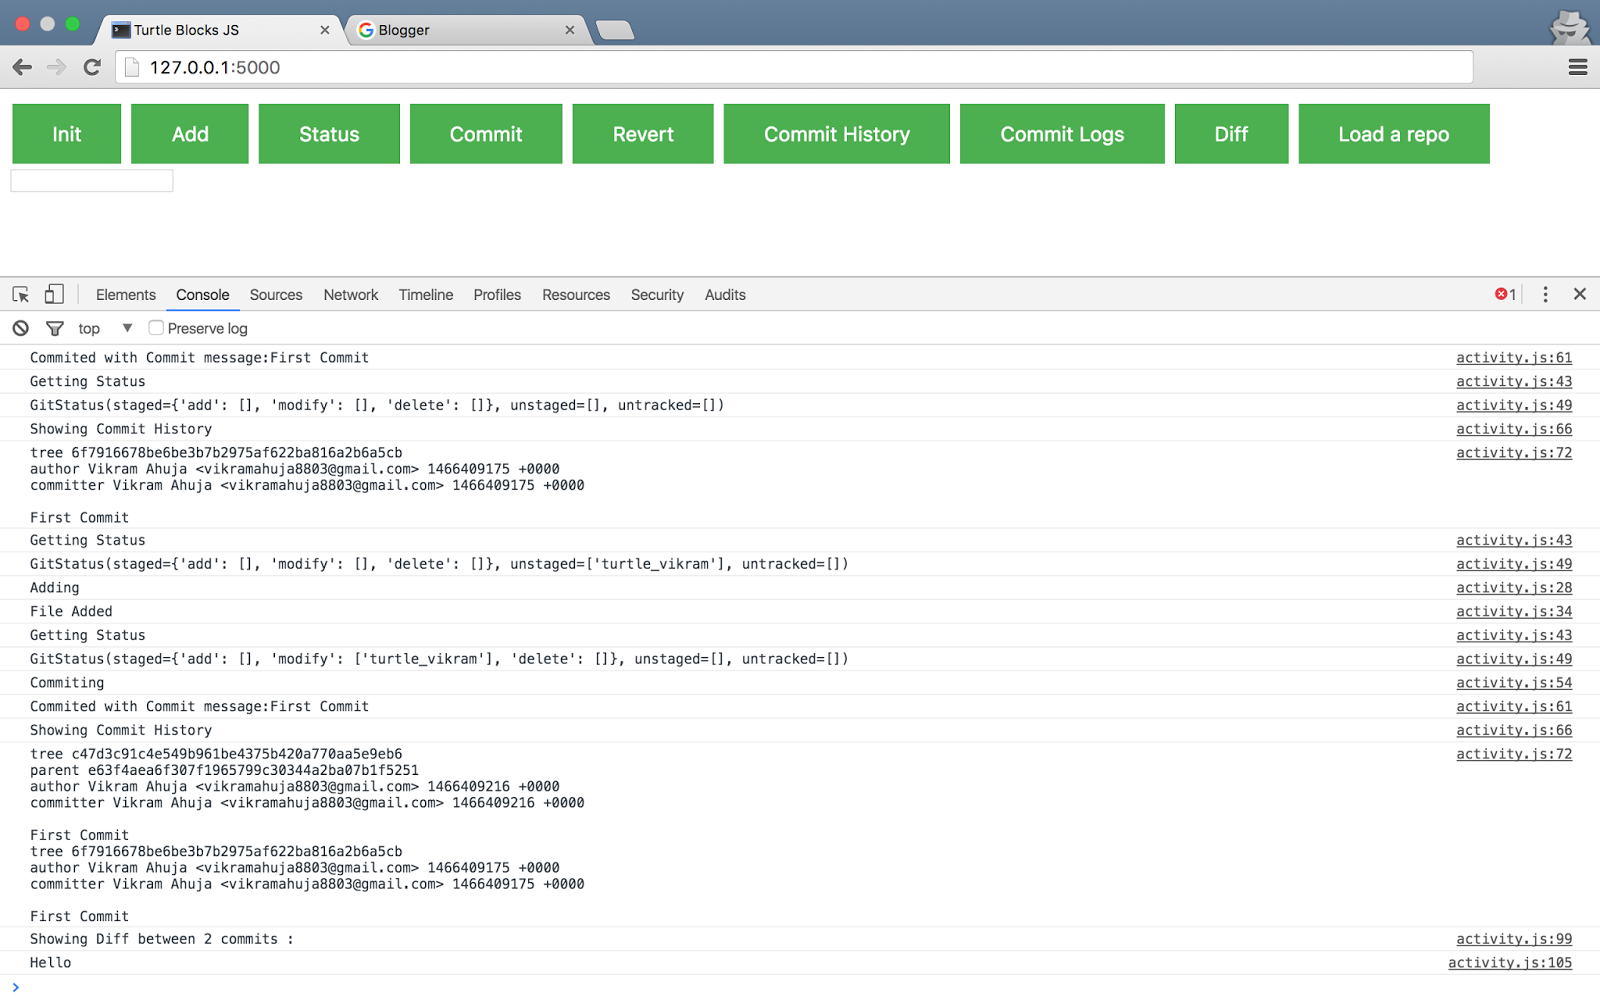Screen dimensions: 1600x1000
Task: Close the DevTools panel
Action: pyautogui.click(x=1580, y=294)
